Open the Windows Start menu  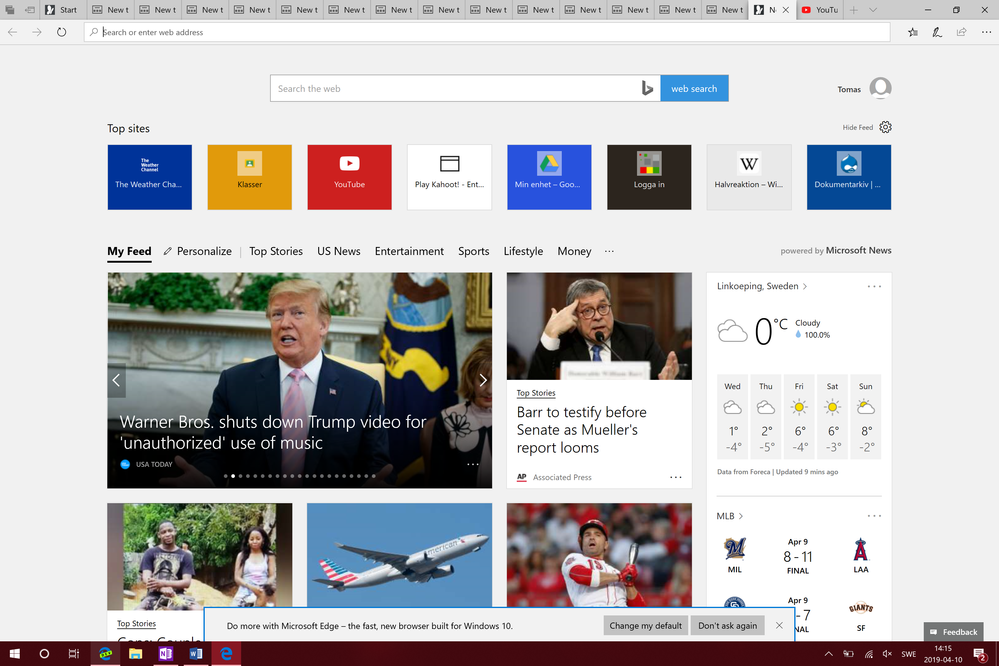tap(14, 653)
